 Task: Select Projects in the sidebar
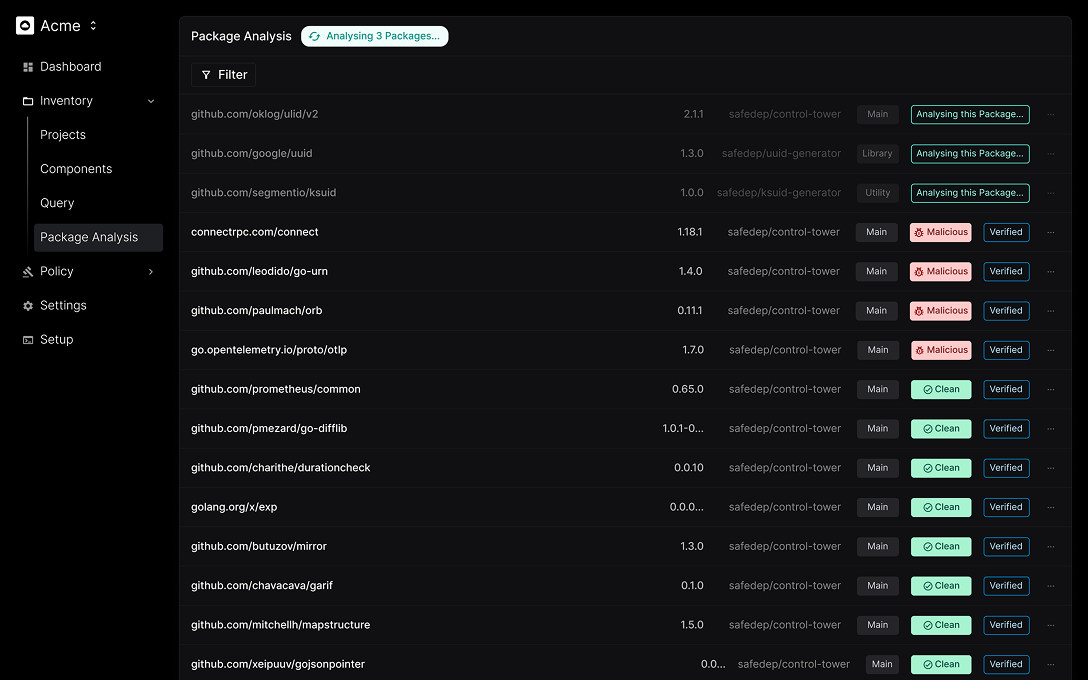coord(62,133)
